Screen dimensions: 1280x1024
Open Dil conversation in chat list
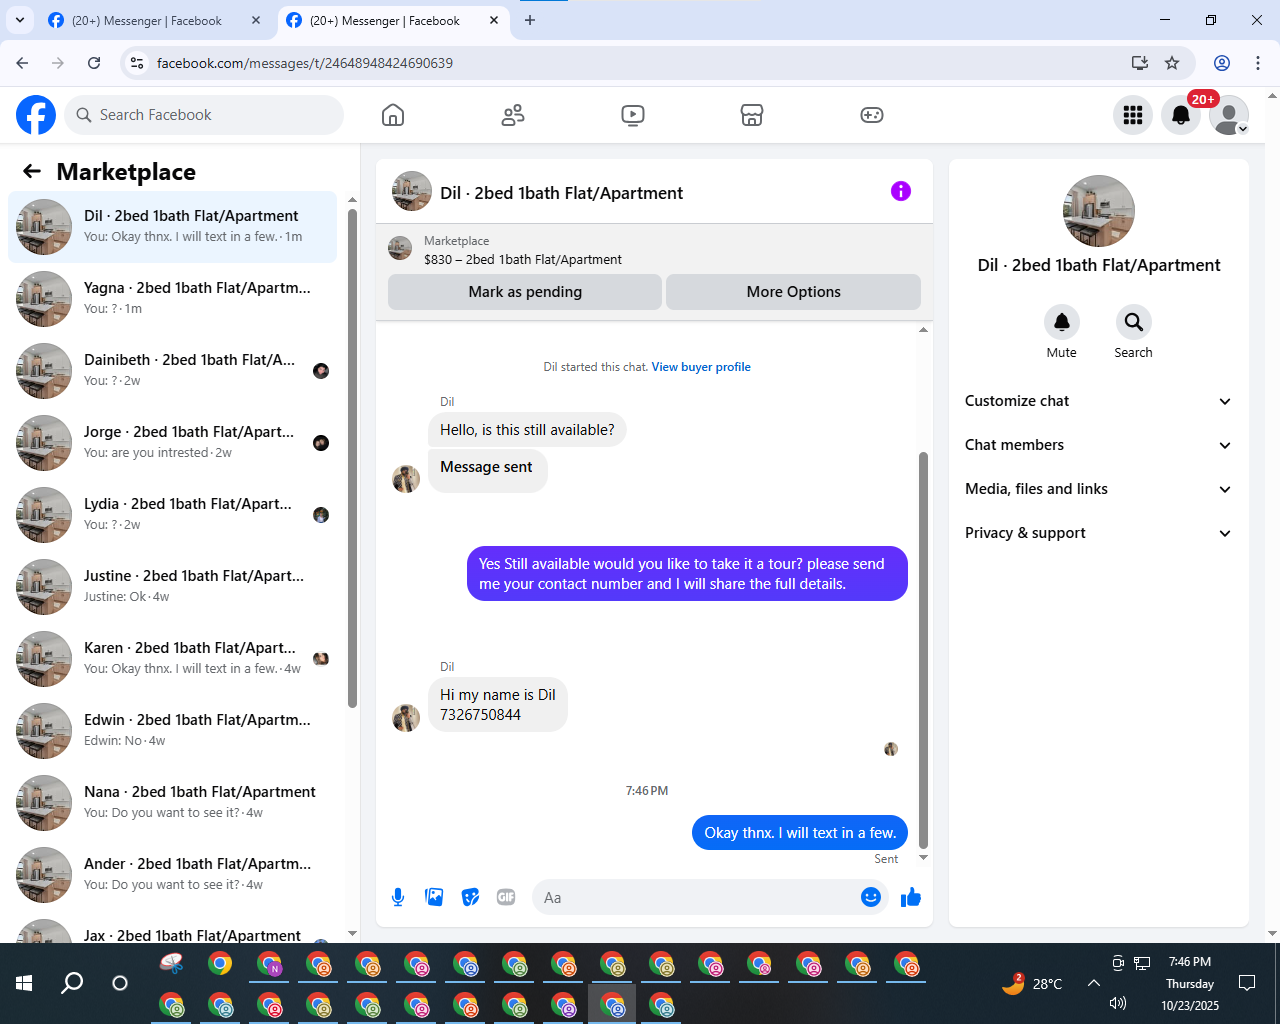click(173, 227)
